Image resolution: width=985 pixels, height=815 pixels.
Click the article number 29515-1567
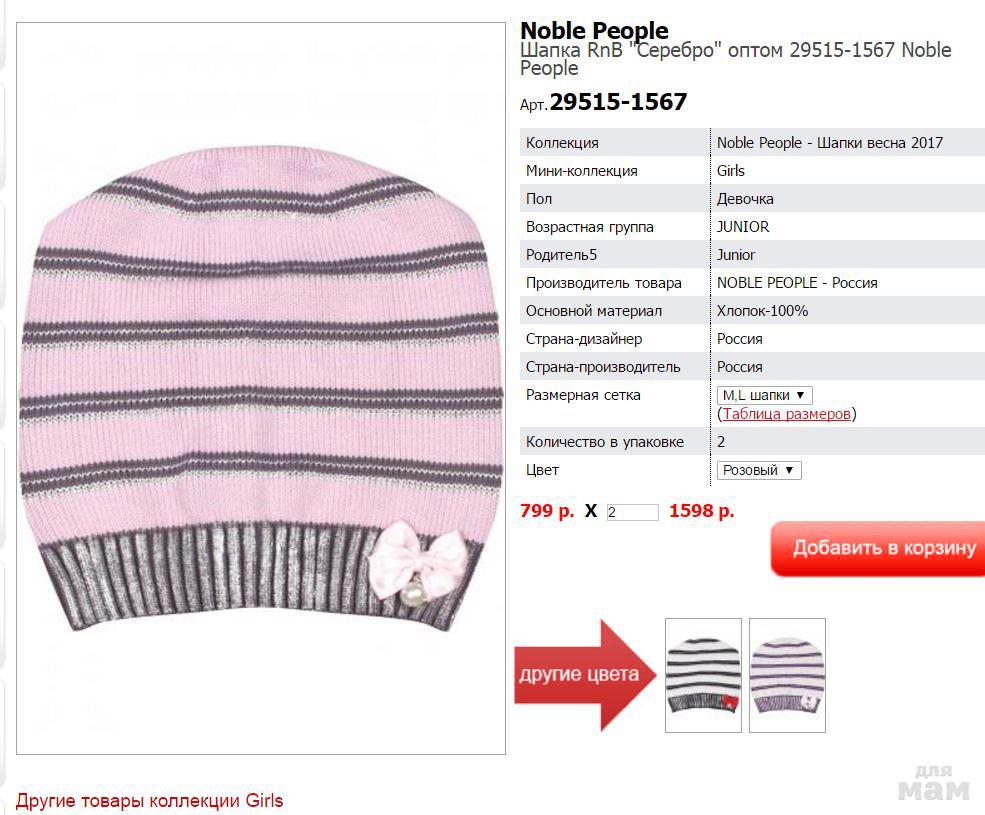618,102
